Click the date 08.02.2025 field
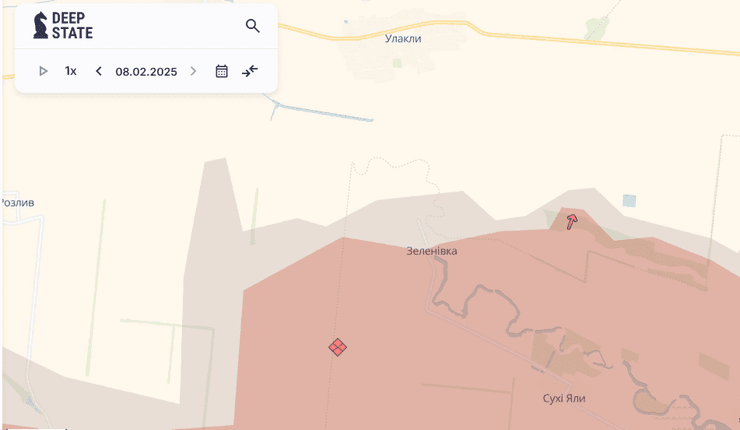Image resolution: width=740 pixels, height=430 pixels. [146, 71]
